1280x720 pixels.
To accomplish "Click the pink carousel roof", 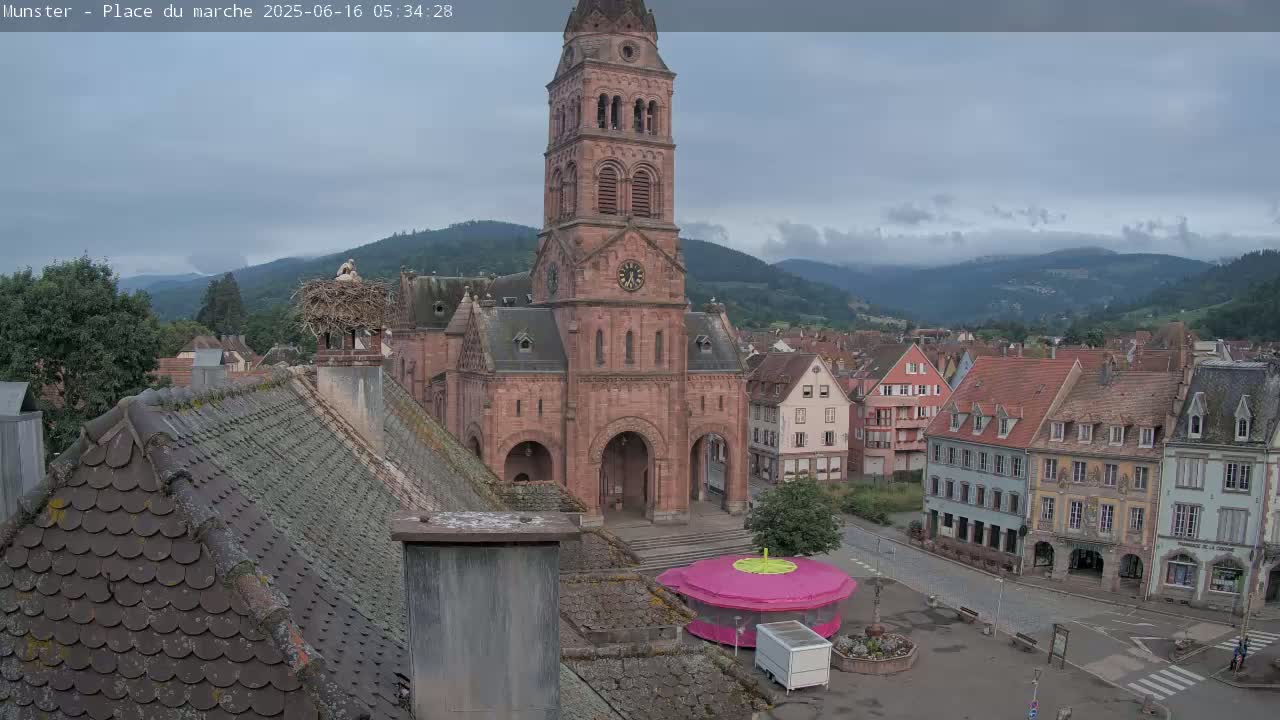I will pyautogui.click(x=757, y=582).
